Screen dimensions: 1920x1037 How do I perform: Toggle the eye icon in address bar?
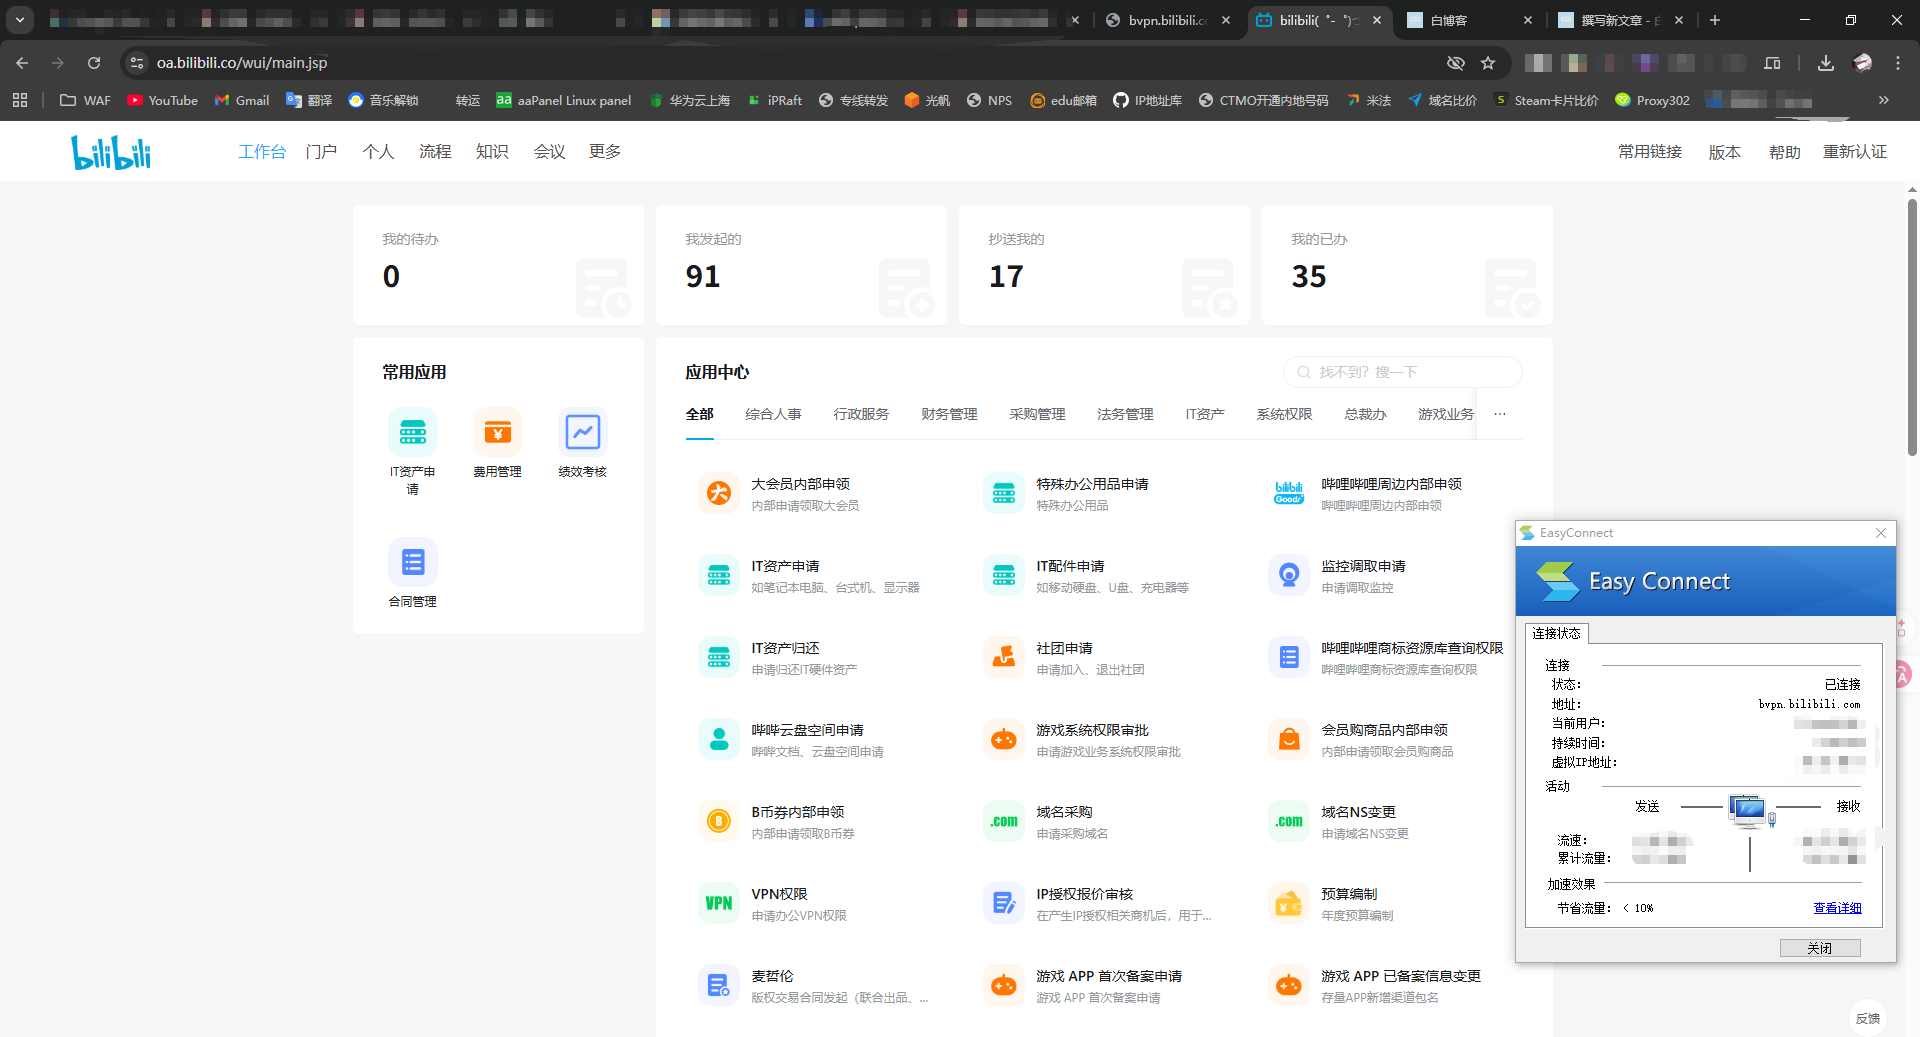coord(1455,63)
